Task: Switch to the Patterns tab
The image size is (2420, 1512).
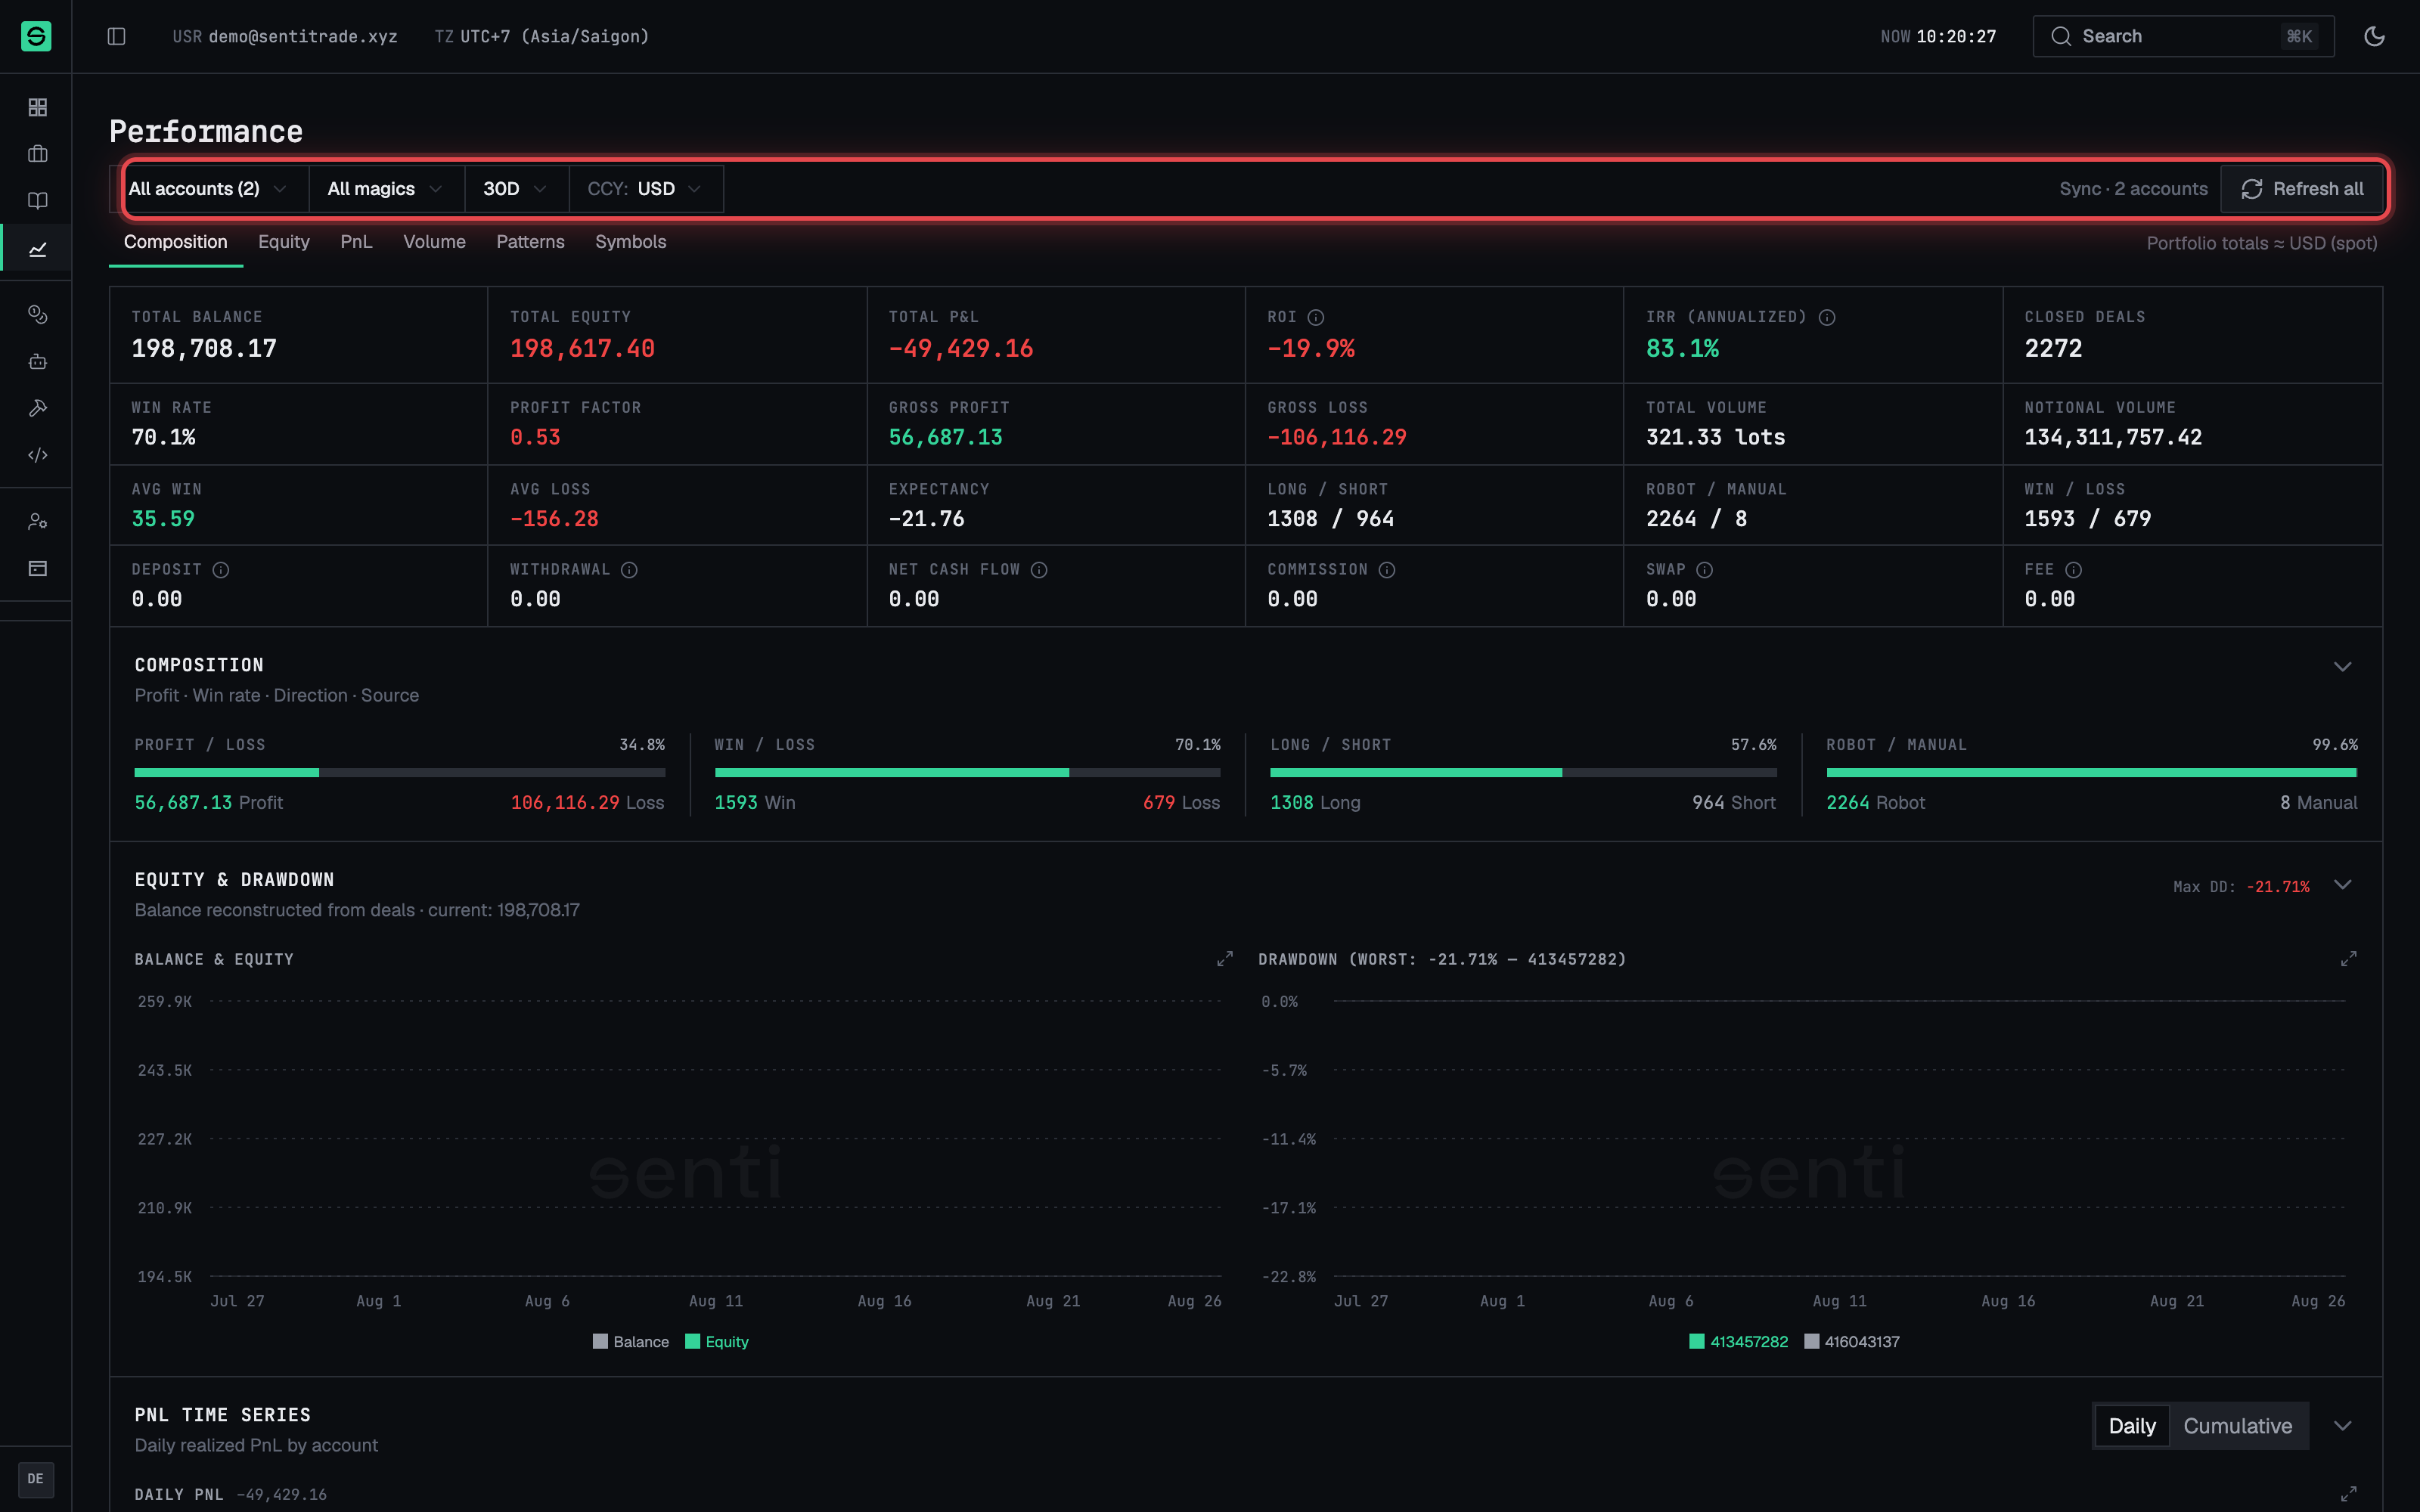Action: pos(530,242)
